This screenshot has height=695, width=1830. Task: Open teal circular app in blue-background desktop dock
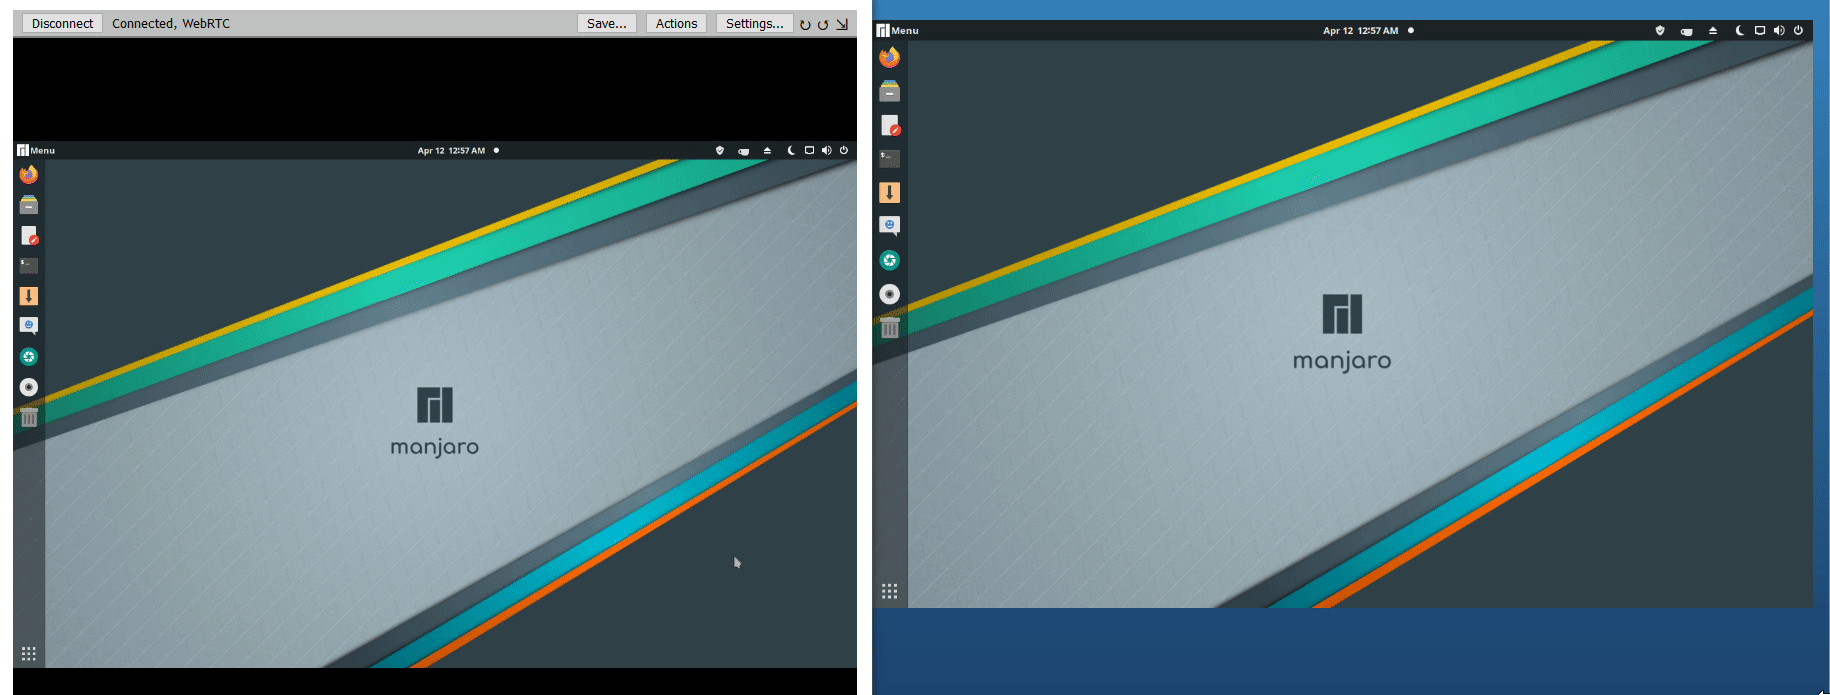point(889,260)
